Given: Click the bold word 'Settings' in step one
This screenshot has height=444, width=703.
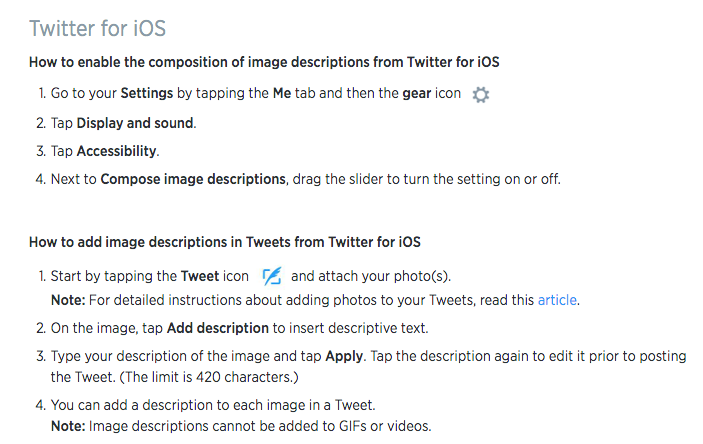Looking at the screenshot, I should pos(147,93).
